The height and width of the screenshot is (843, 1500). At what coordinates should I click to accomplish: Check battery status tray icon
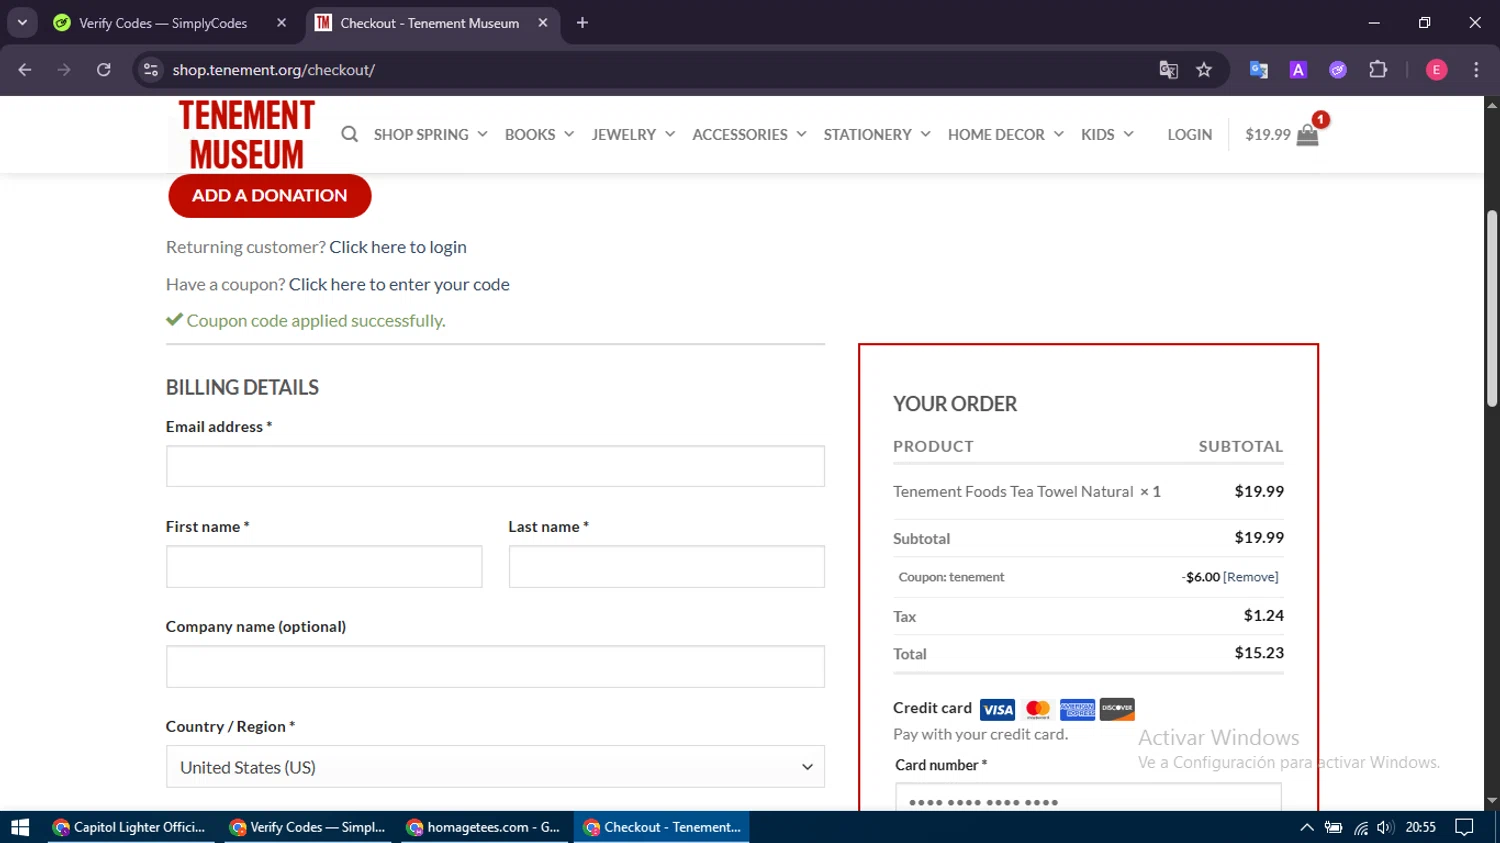1333,827
